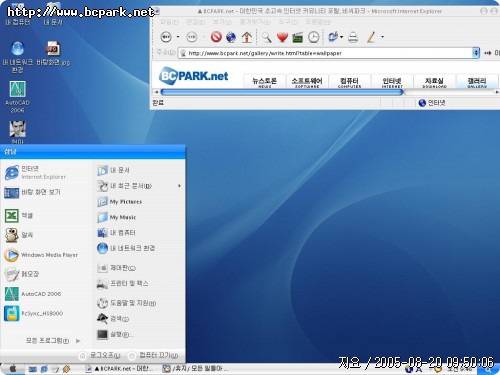Expand 모든 프로그램 all programs list
The height and width of the screenshot is (375, 500).
(53, 341)
